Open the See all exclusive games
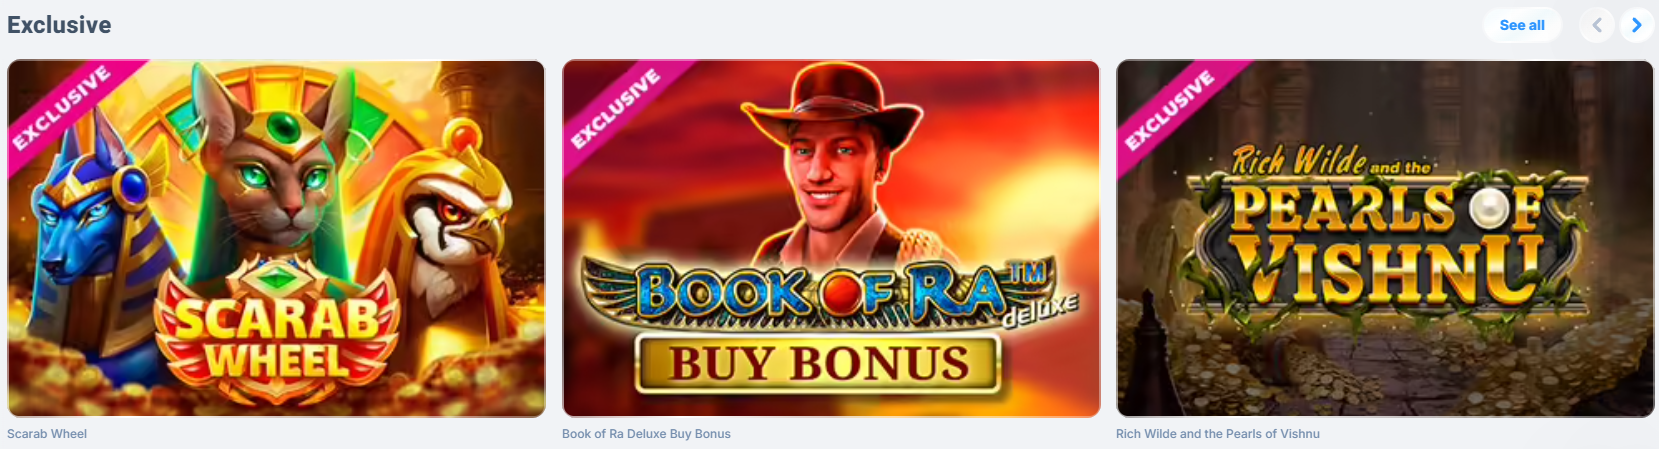 [1522, 25]
